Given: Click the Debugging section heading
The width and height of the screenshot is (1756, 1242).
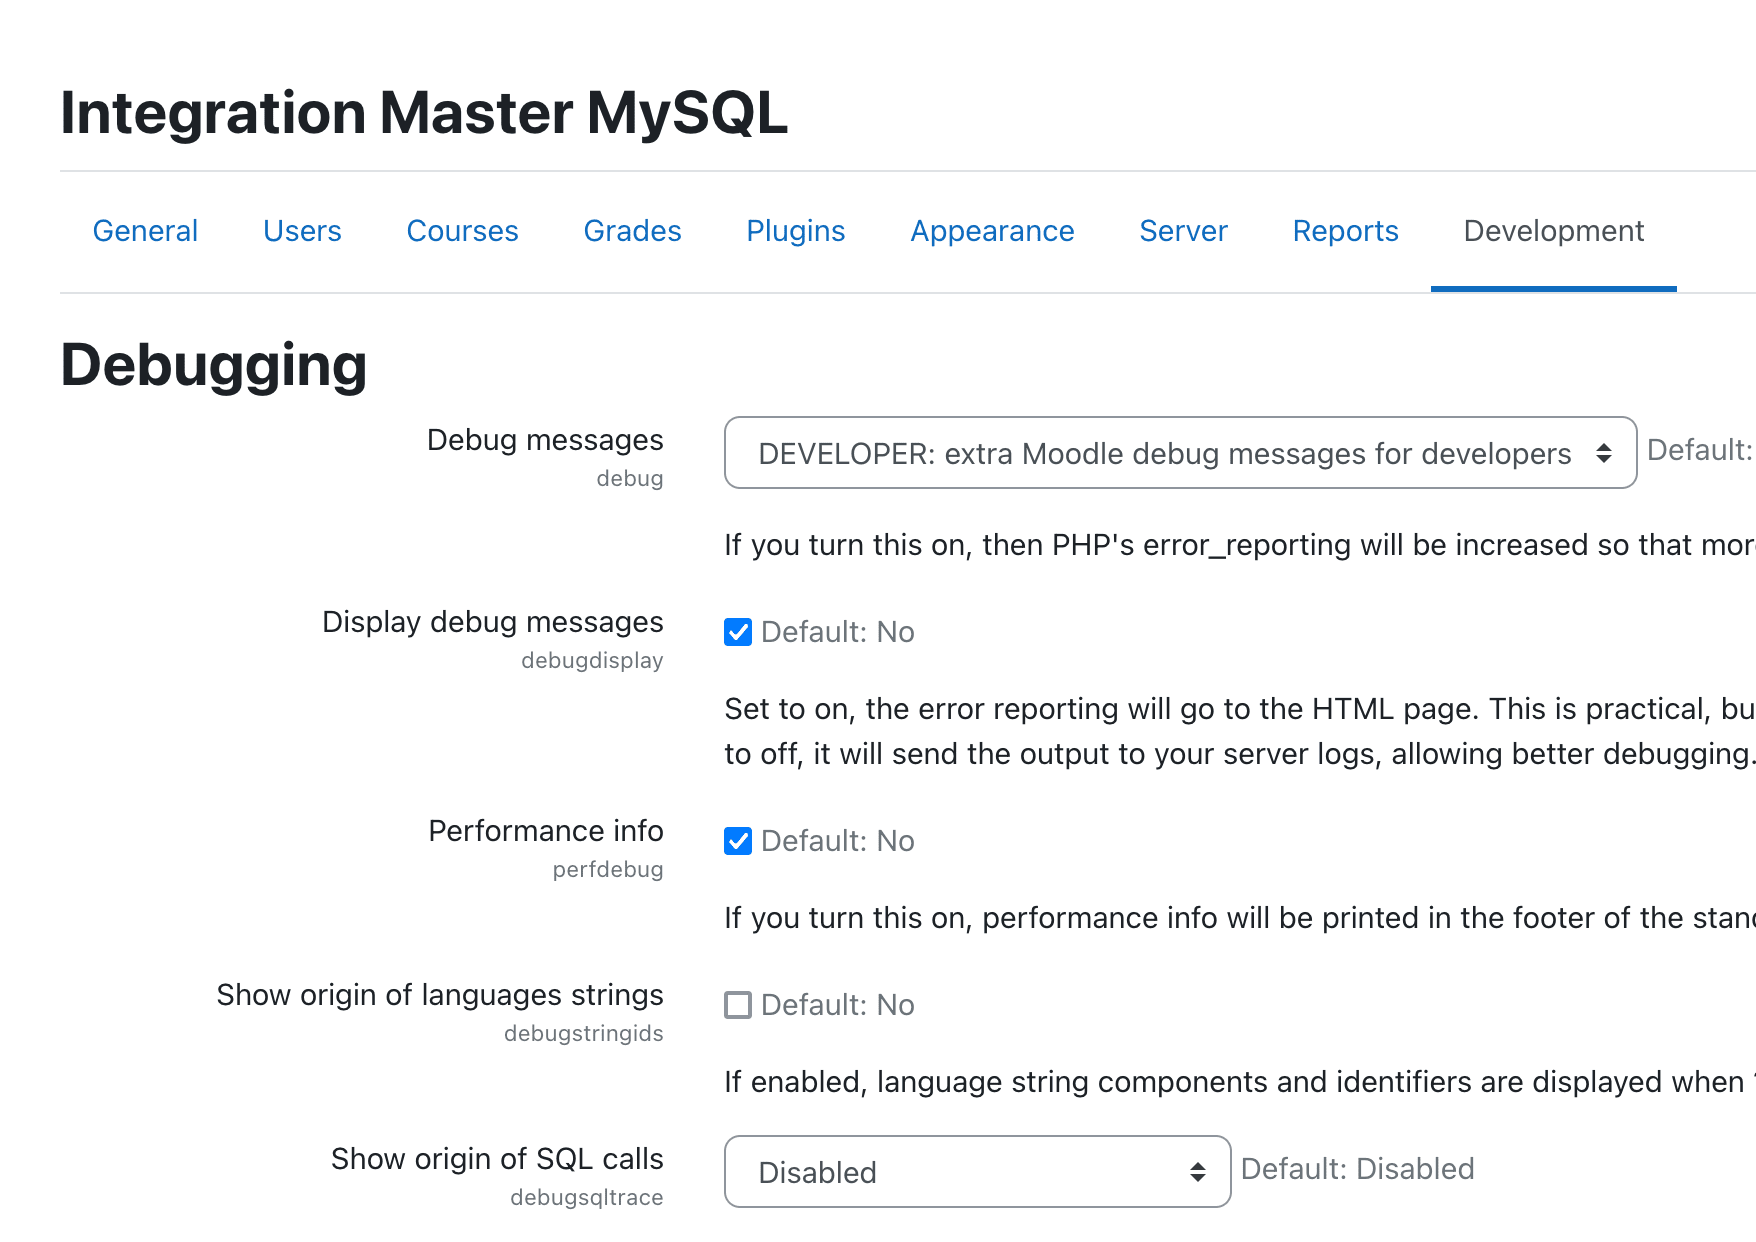Looking at the screenshot, I should [214, 366].
